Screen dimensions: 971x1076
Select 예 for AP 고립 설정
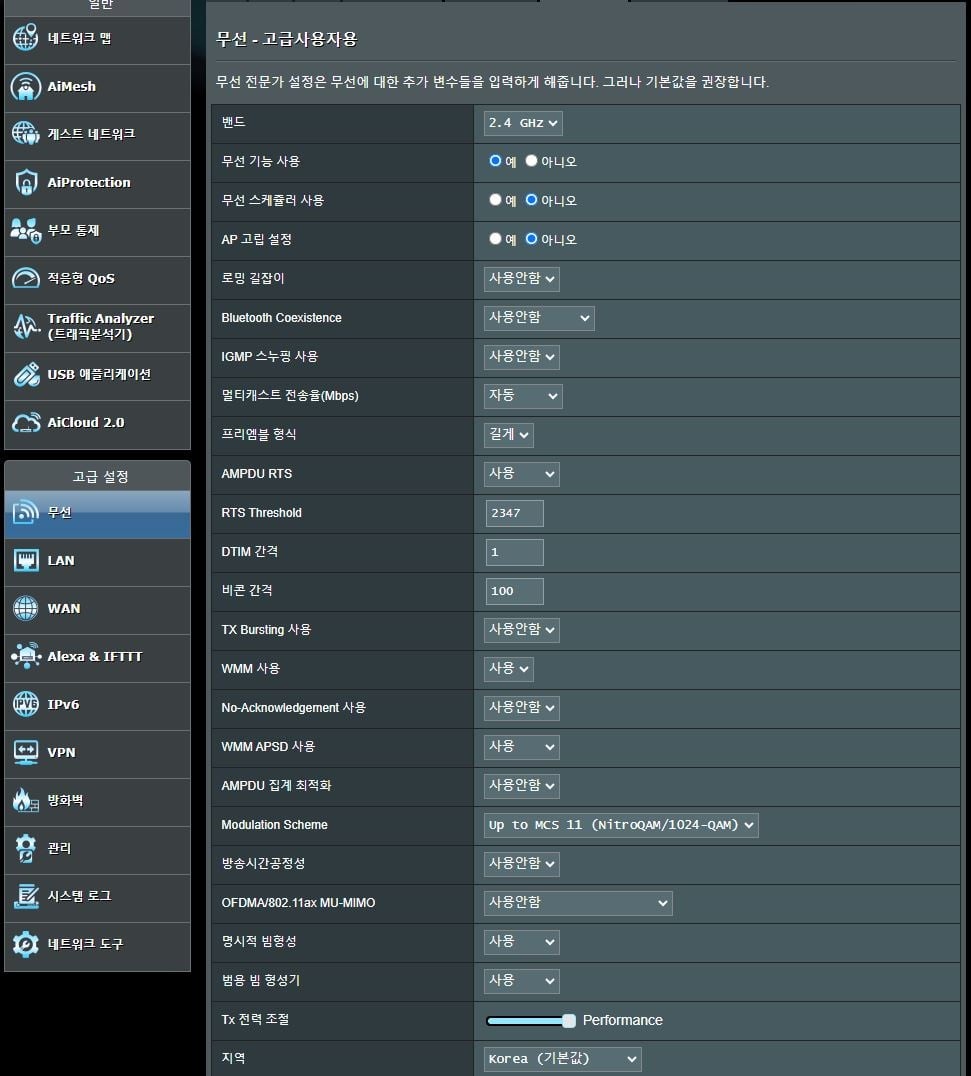(x=495, y=239)
